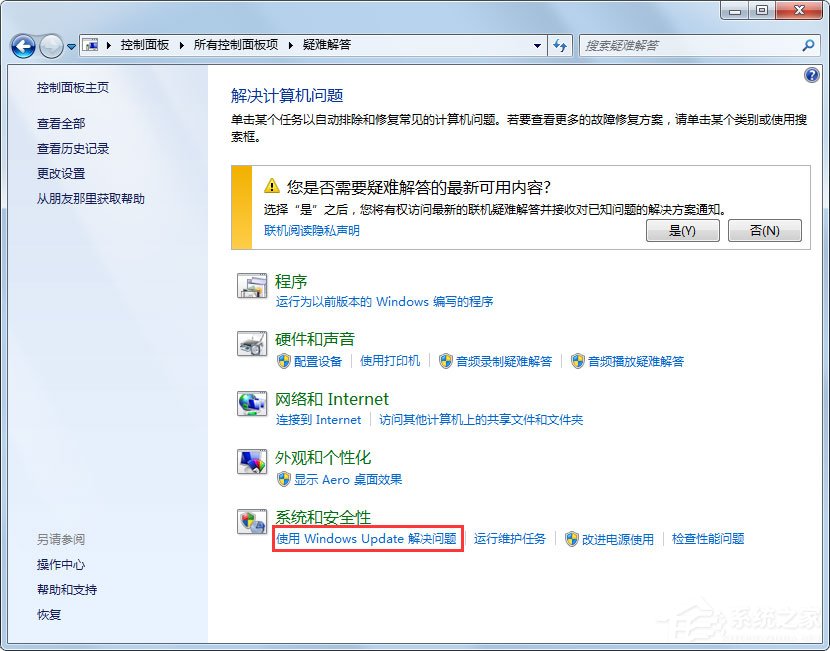Click the Help question mark icon
Viewport: 830px width, 651px height.
[x=811, y=75]
